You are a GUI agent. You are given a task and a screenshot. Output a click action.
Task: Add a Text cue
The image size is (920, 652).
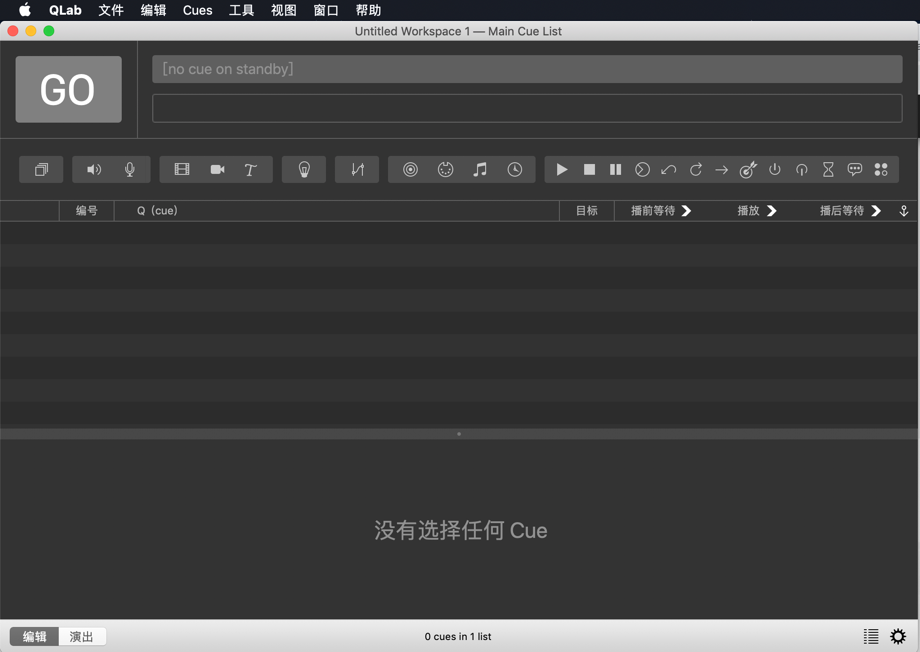[252, 169]
